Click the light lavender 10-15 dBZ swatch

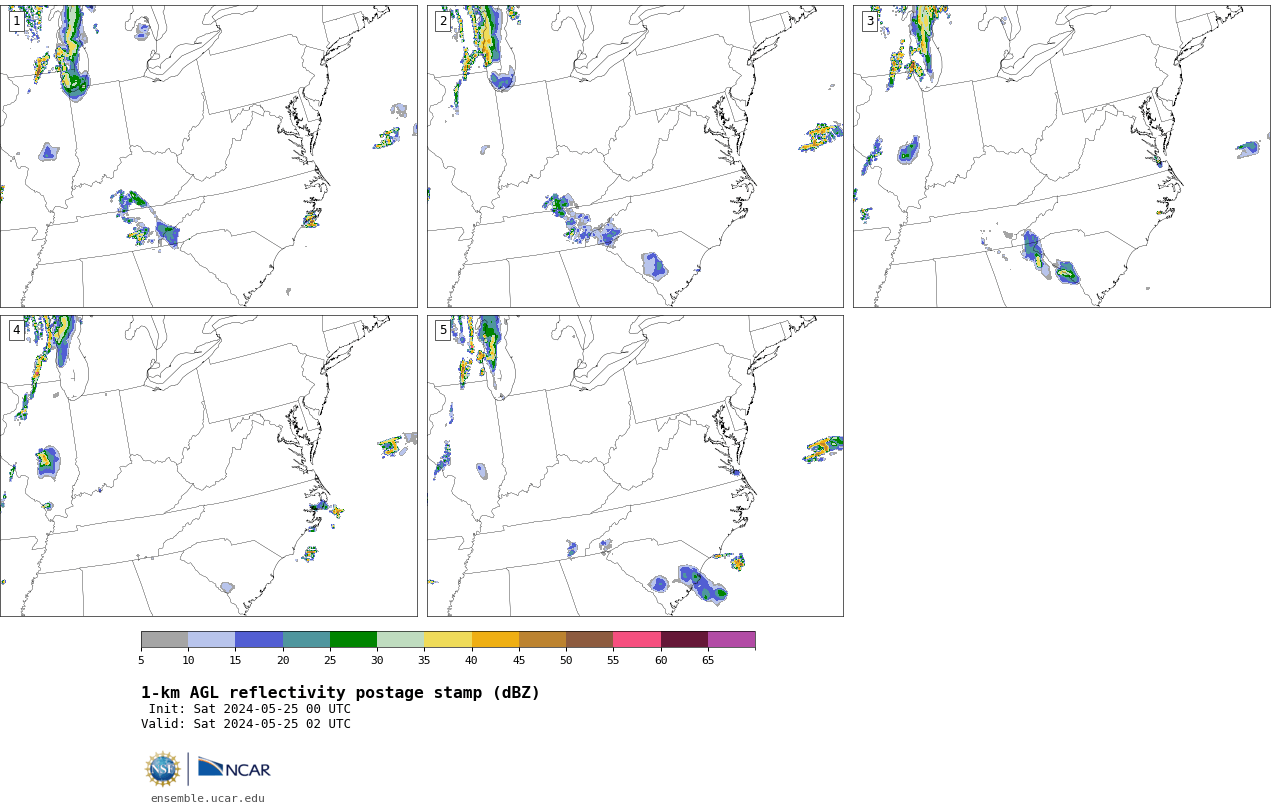coord(212,640)
